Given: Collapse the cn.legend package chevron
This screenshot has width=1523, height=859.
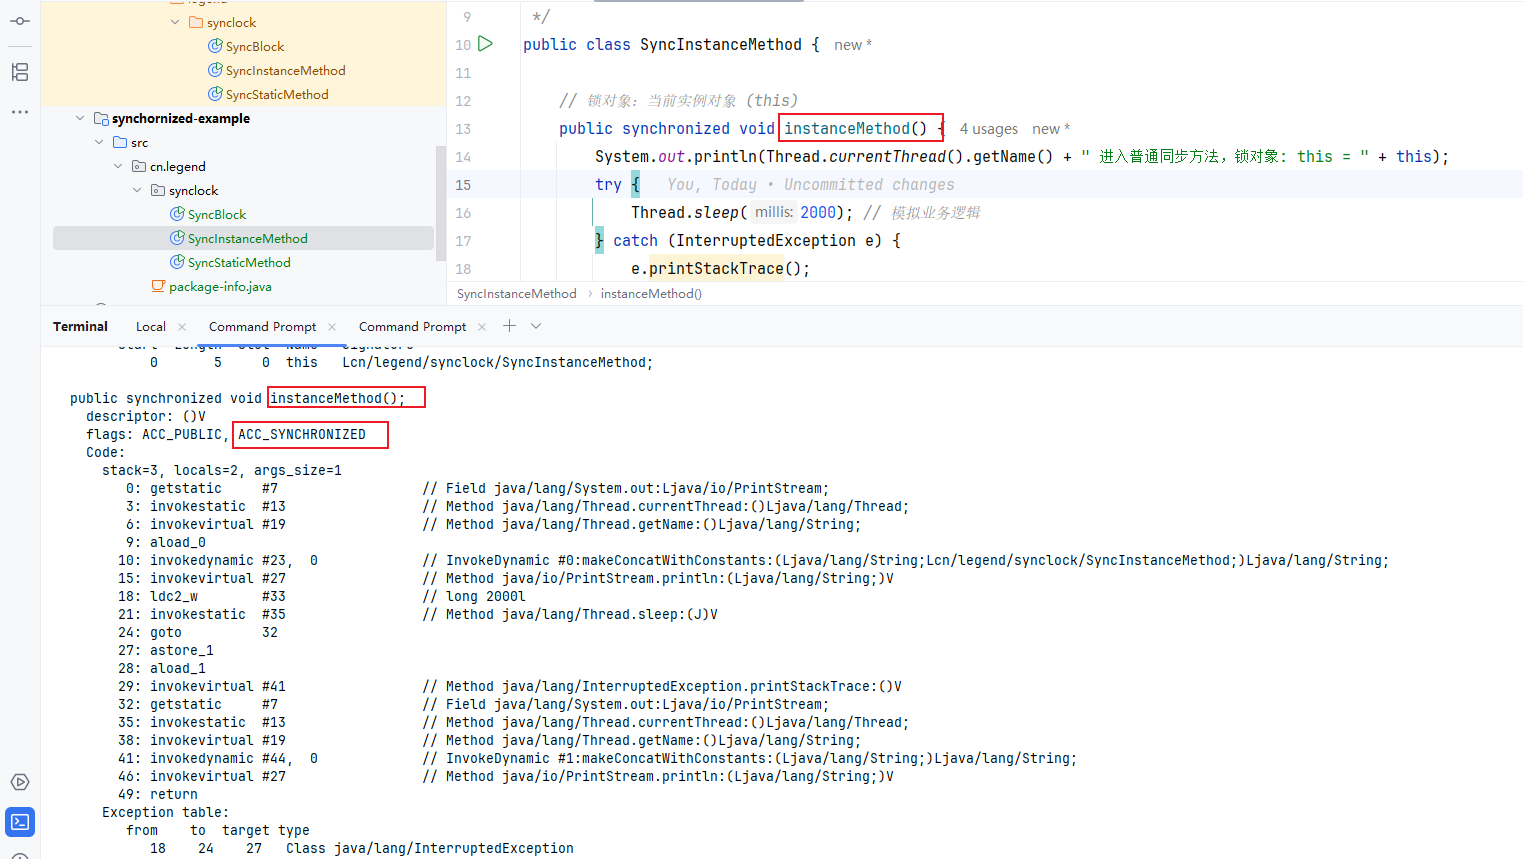Looking at the screenshot, I should tap(118, 166).
